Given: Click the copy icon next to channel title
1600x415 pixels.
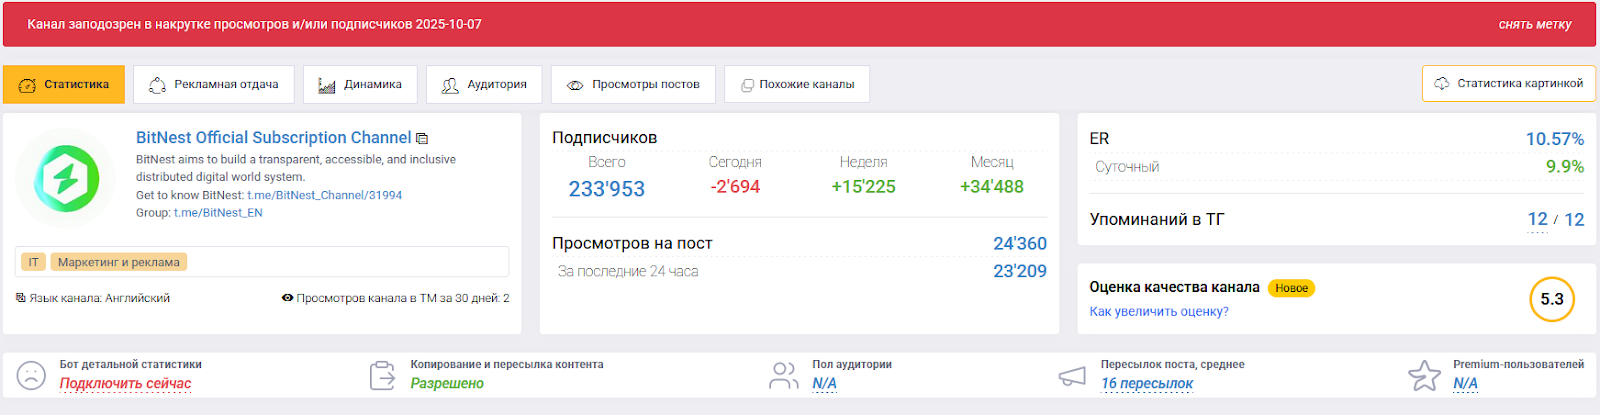Looking at the screenshot, I should click(x=422, y=139).
